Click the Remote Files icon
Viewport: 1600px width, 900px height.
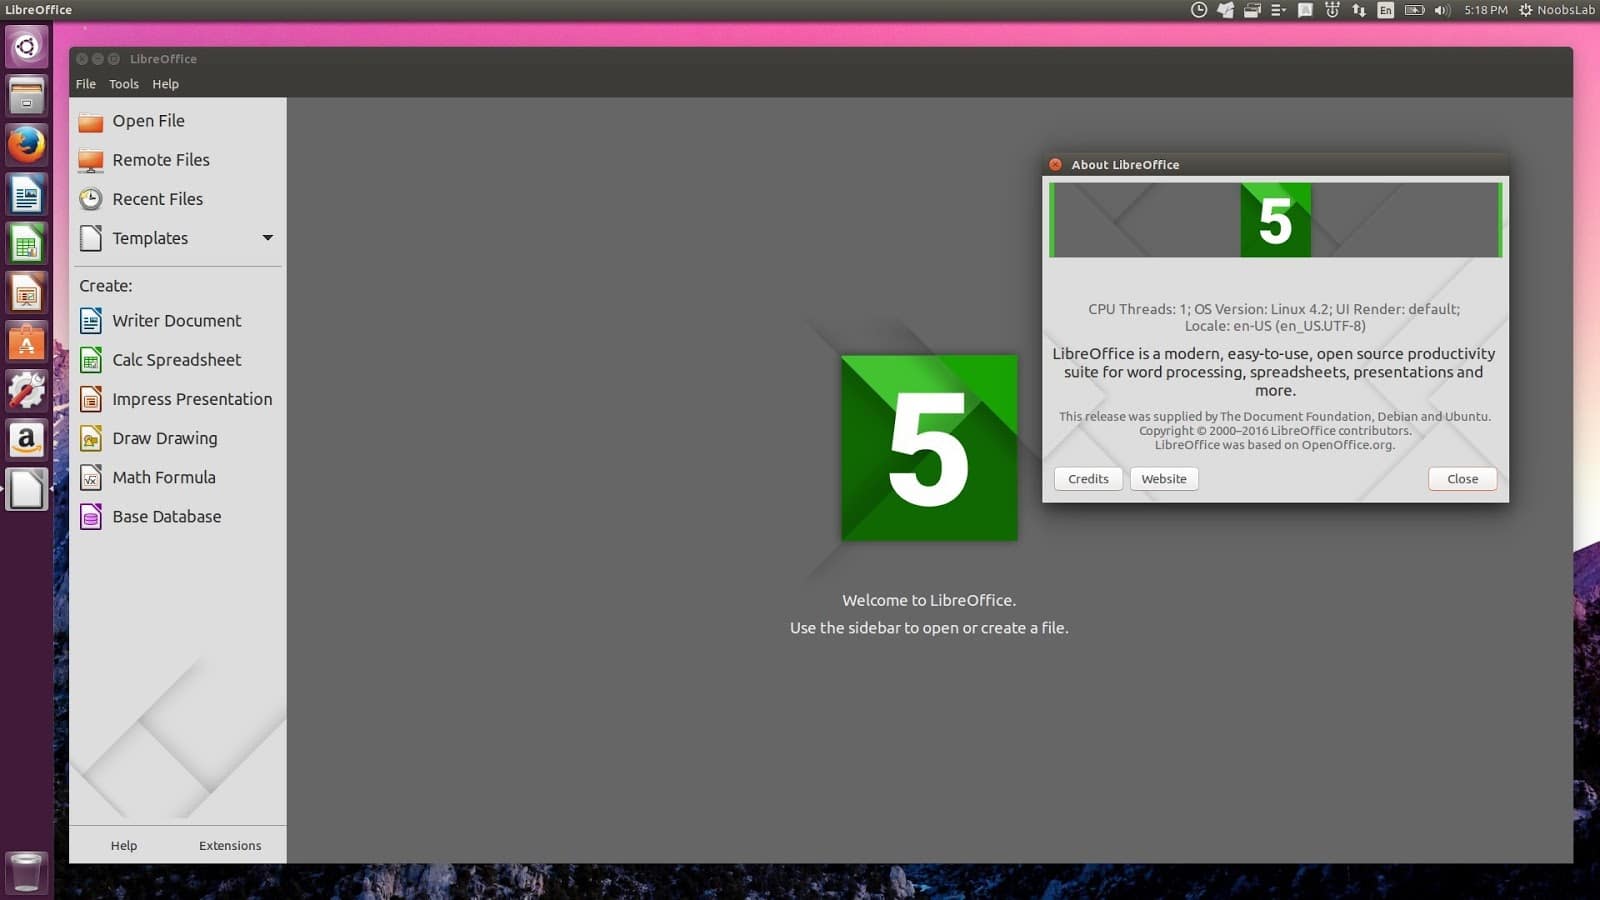pyautogui.click(x=91, y=160)
